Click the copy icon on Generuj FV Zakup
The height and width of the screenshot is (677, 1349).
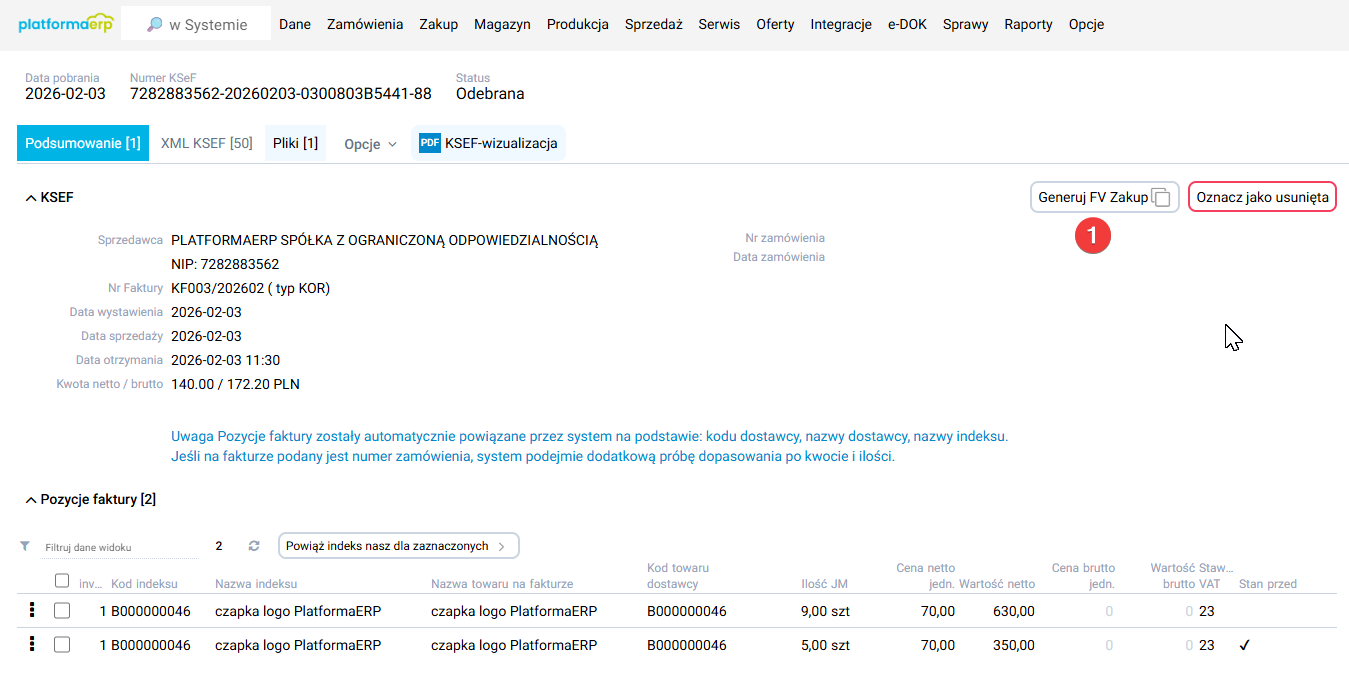[1161, 198]
